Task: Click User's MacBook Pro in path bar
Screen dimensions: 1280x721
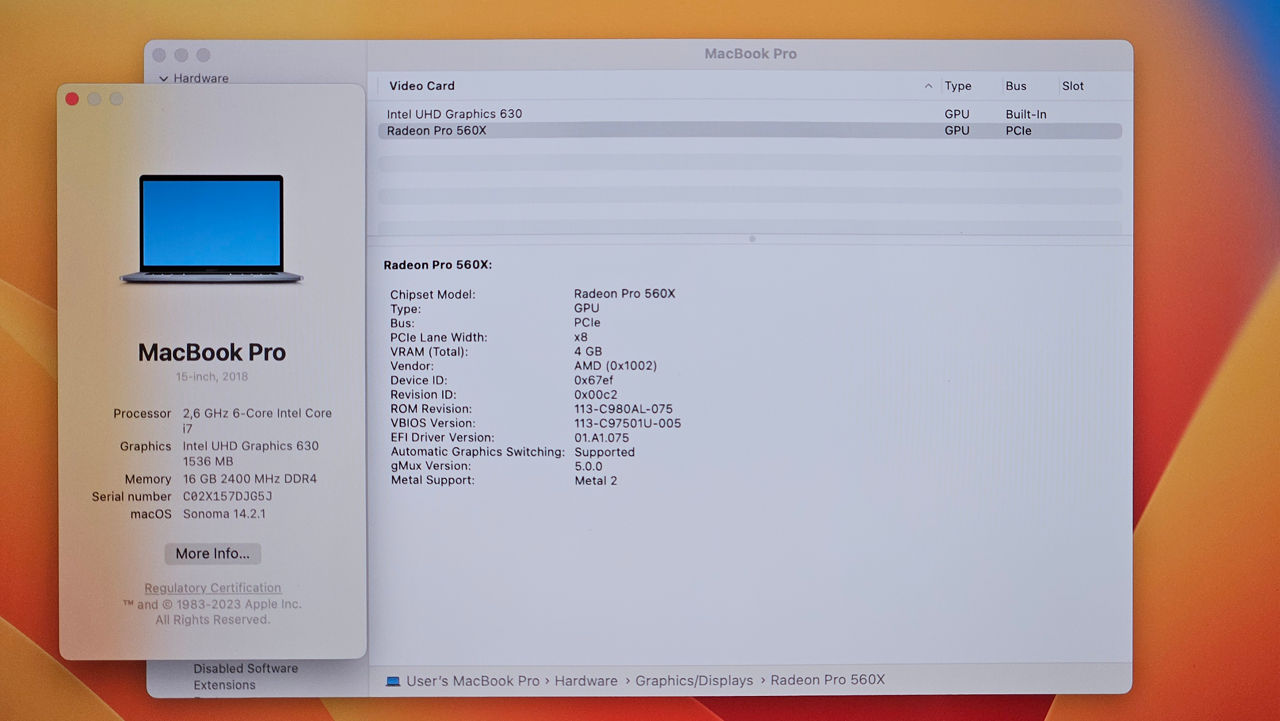Action: [473, 681]
